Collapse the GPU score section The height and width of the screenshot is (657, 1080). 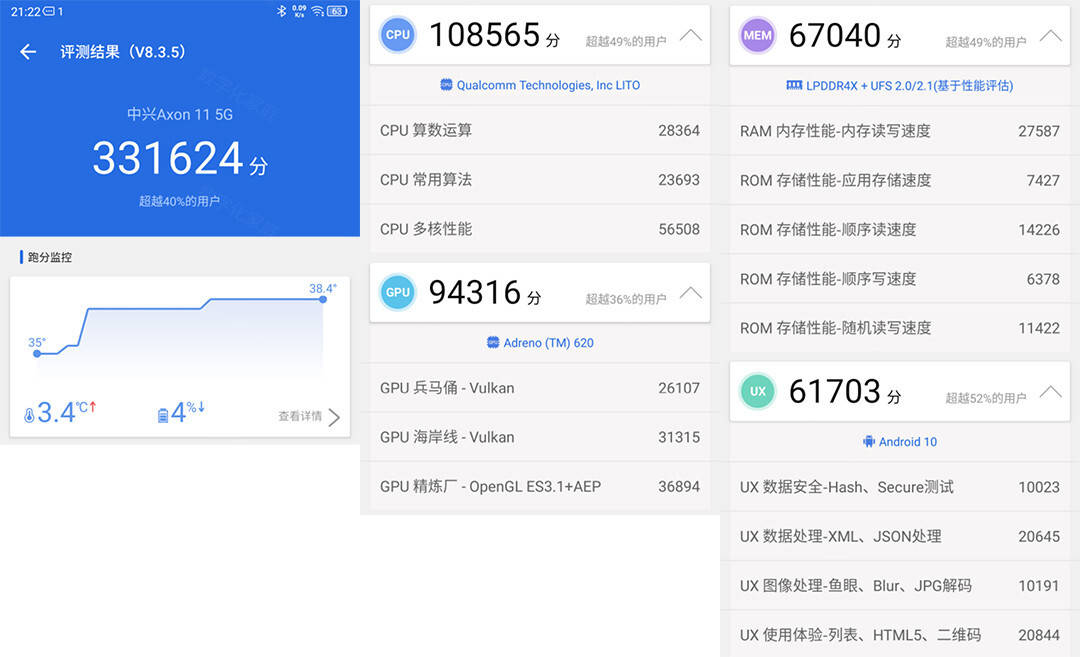690,293
